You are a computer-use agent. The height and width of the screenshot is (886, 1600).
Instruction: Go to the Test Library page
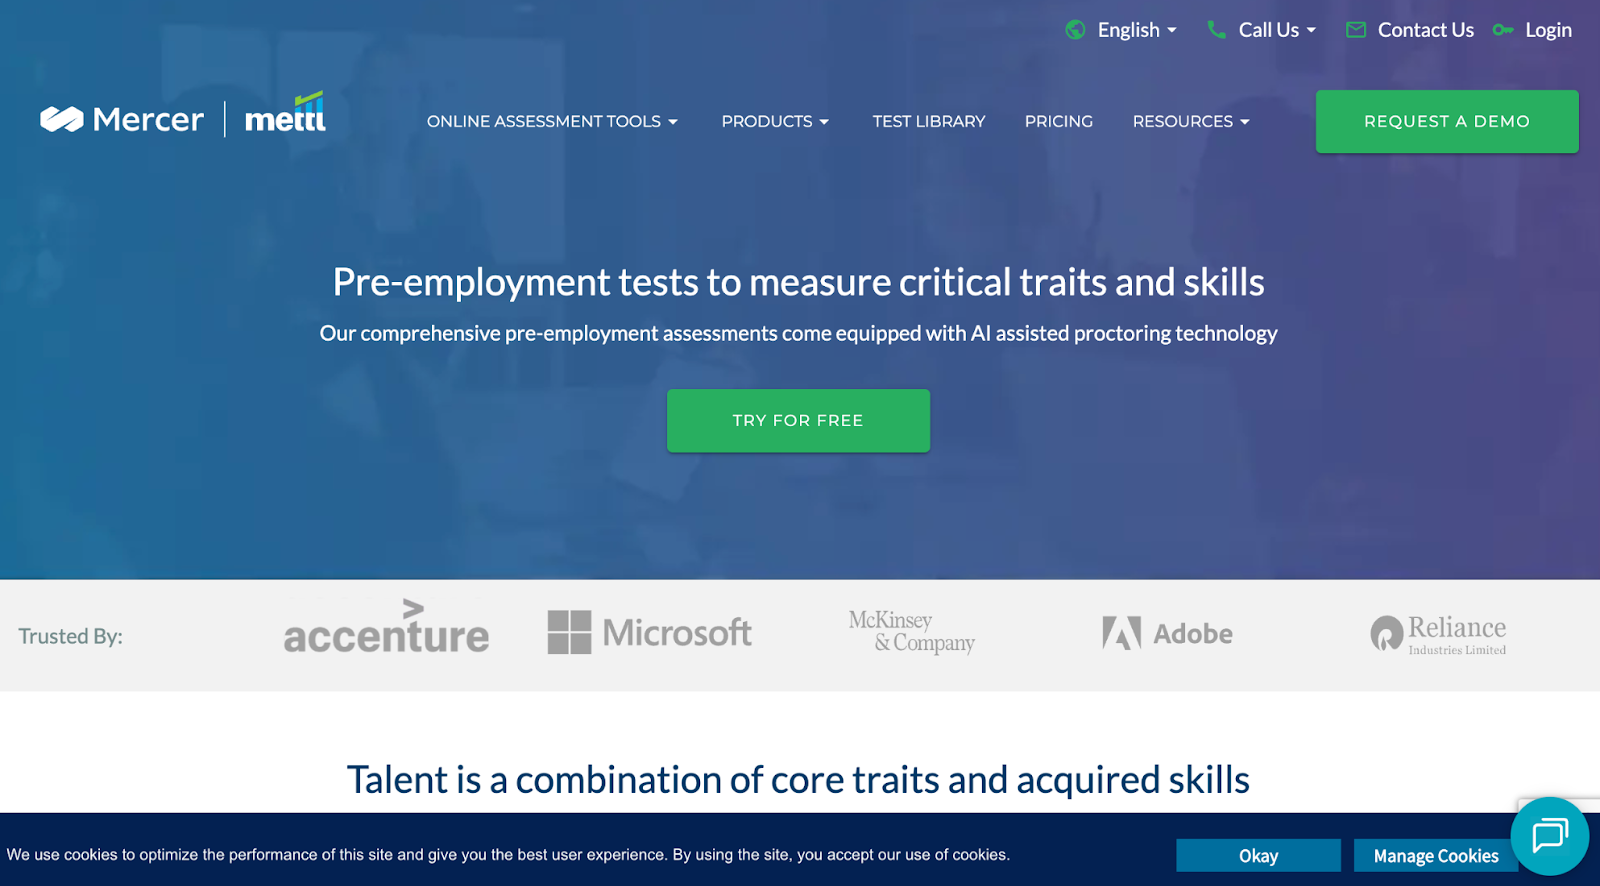928,121
